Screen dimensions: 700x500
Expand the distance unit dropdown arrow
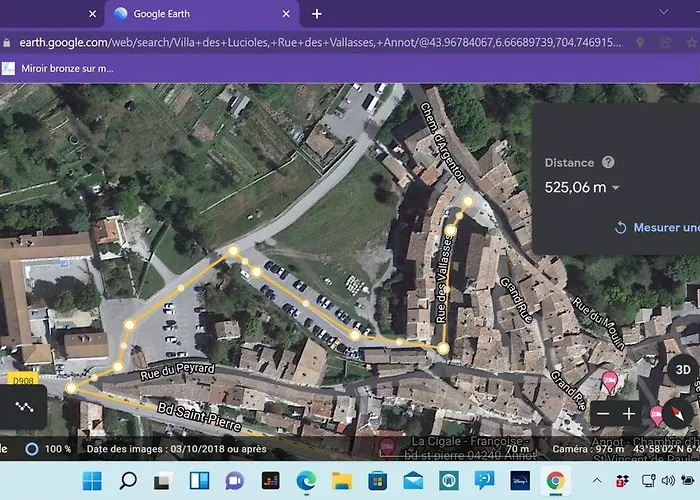[615, 187]
